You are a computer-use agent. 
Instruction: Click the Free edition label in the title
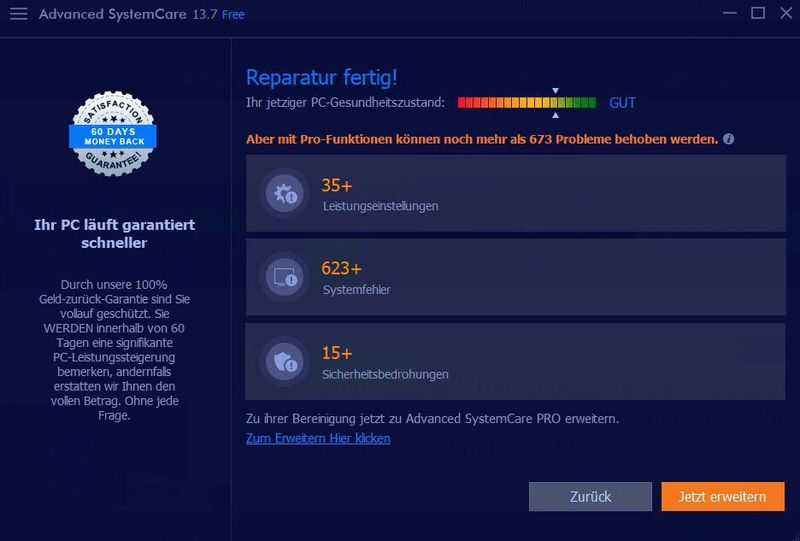tap(233, 15)
